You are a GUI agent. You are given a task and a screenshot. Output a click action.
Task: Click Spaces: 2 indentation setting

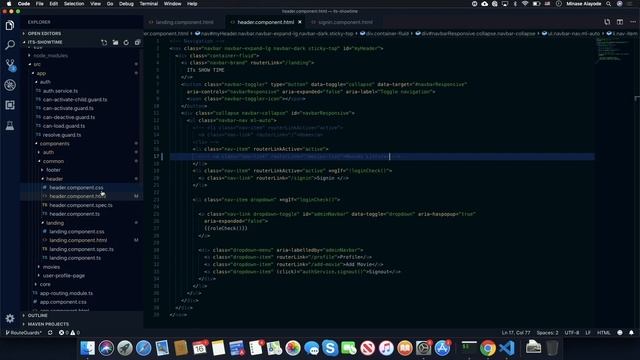(x=547, y=333)
